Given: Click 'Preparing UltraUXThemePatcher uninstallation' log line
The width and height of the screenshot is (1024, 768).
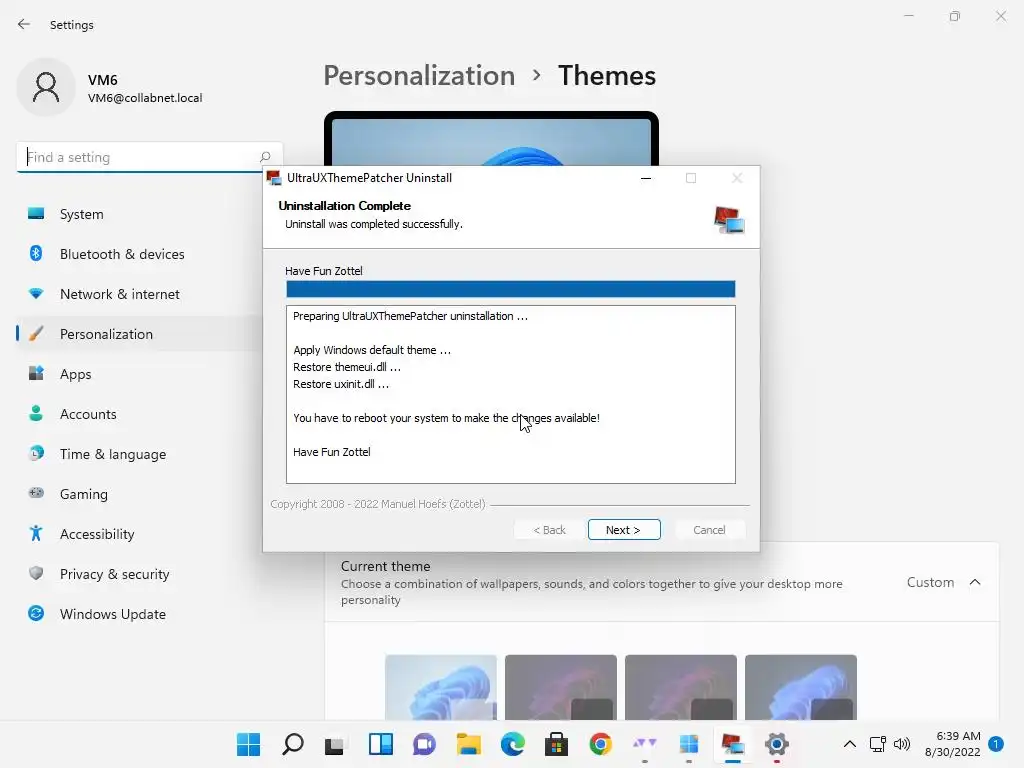Looking at the screenshot, I should point(410,316).
